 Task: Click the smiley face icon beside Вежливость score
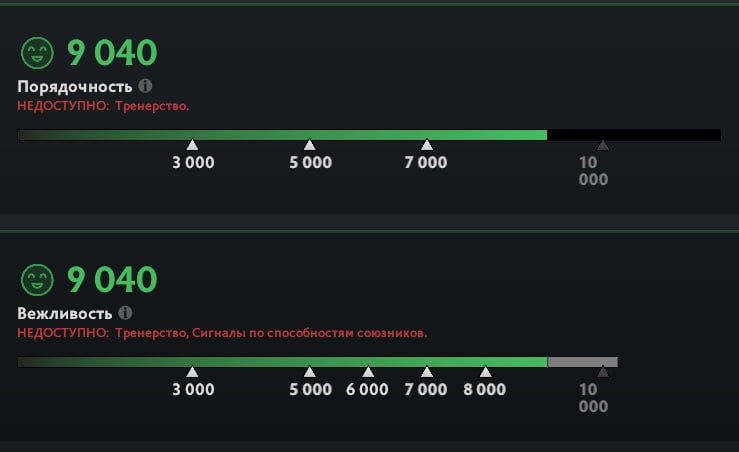37,280
